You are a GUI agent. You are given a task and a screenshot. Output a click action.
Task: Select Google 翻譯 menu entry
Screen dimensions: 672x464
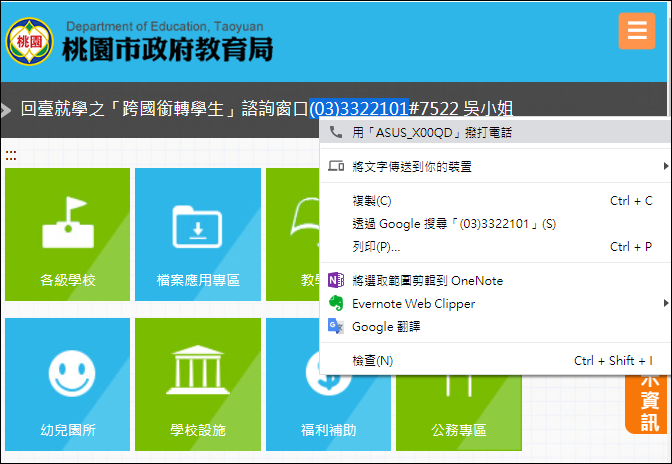click(495, 326)
